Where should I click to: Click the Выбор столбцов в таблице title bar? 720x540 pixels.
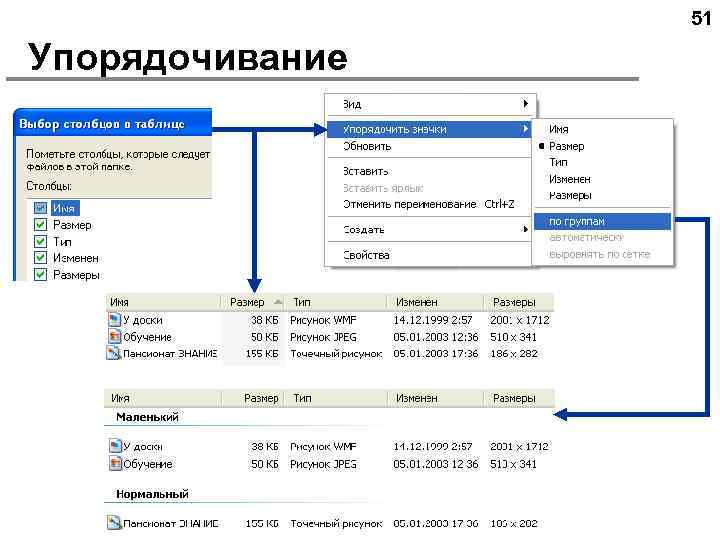point(113,124)
